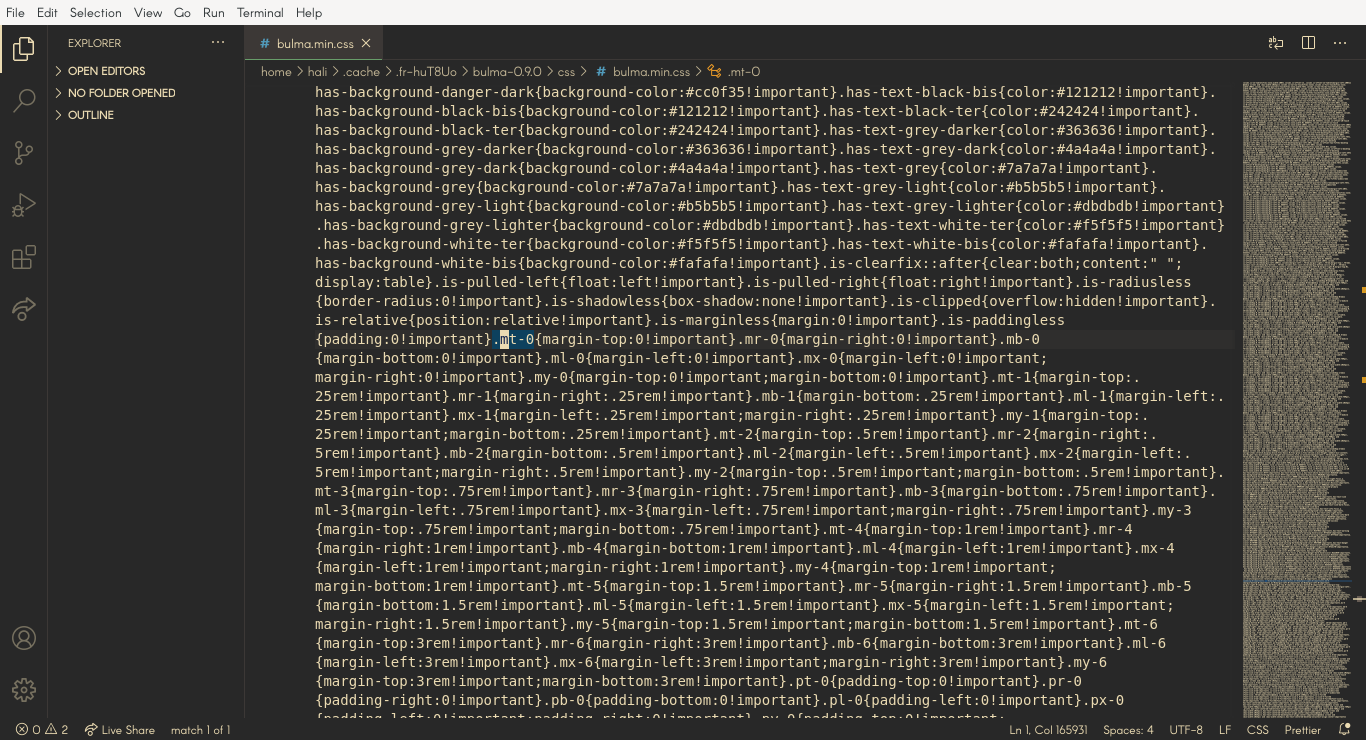Split the editor using the toolbar icon

point(1308,43)
